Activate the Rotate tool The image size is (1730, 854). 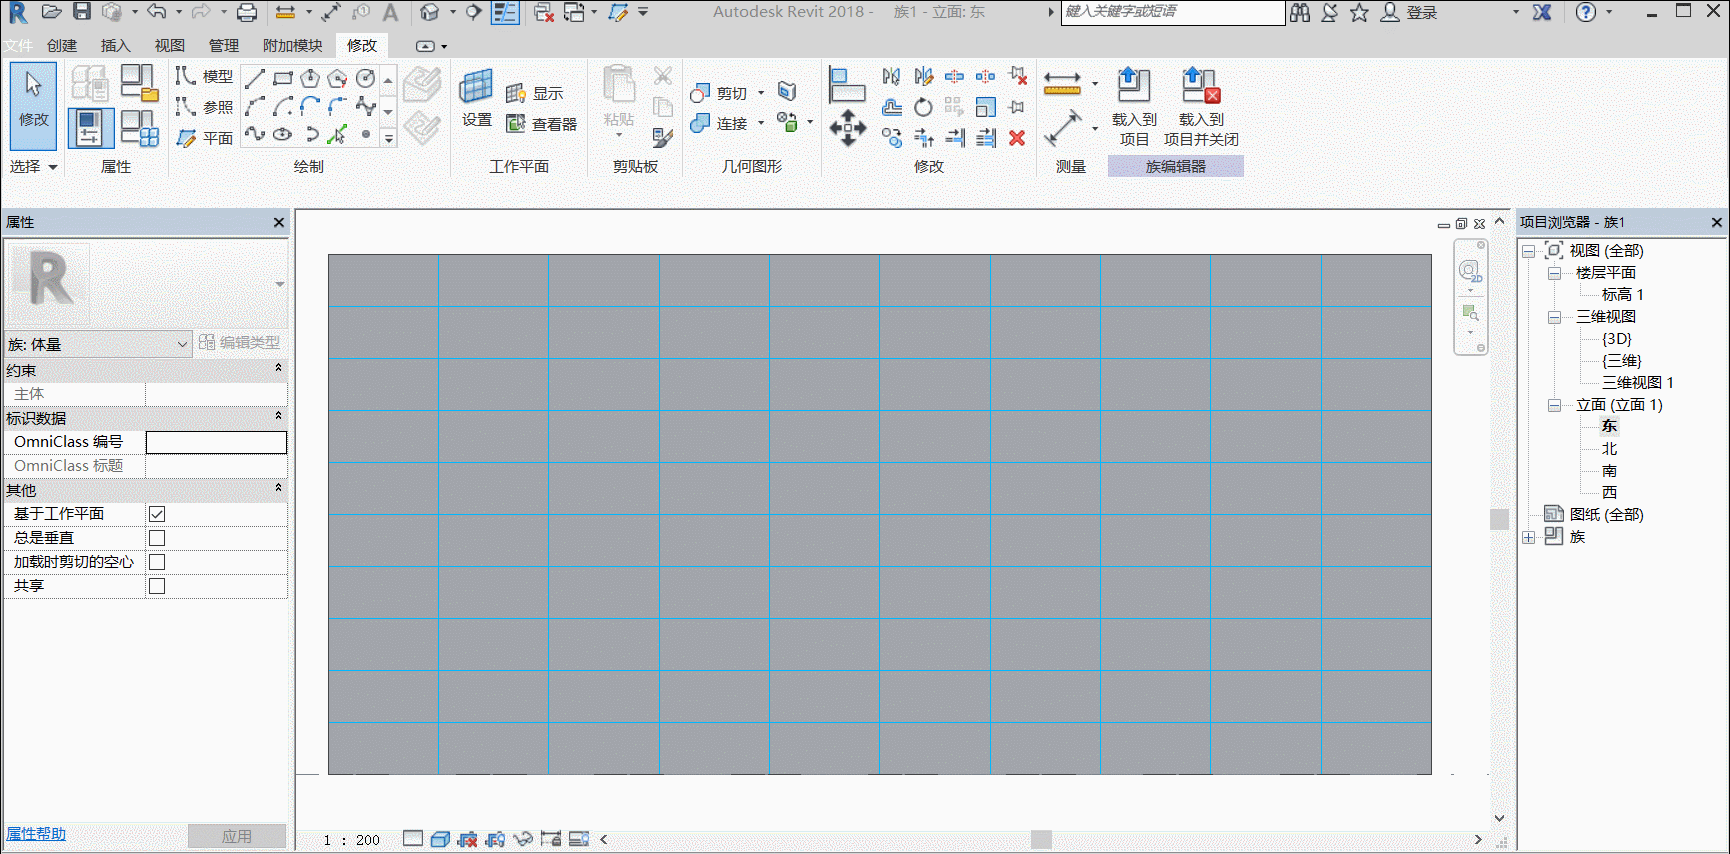pos(923,107)
